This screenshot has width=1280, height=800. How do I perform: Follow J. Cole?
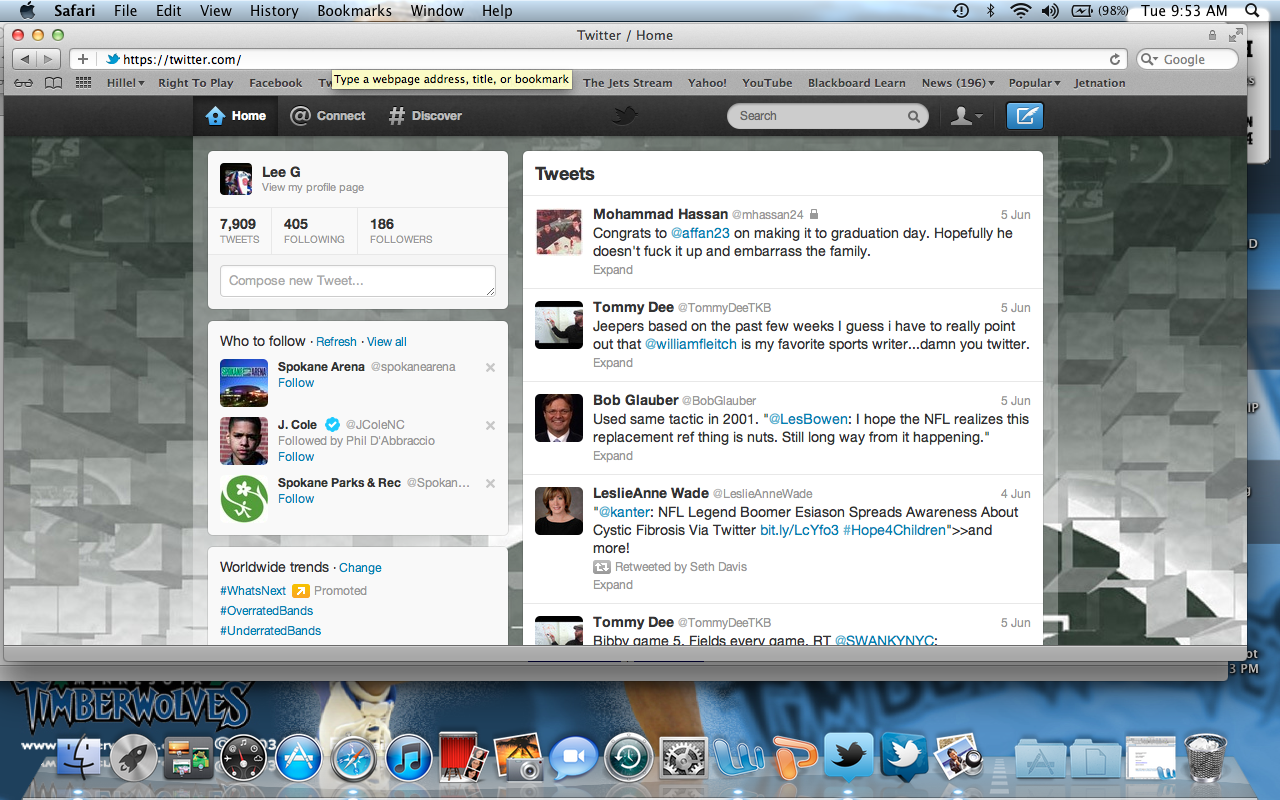coord(296,457)
